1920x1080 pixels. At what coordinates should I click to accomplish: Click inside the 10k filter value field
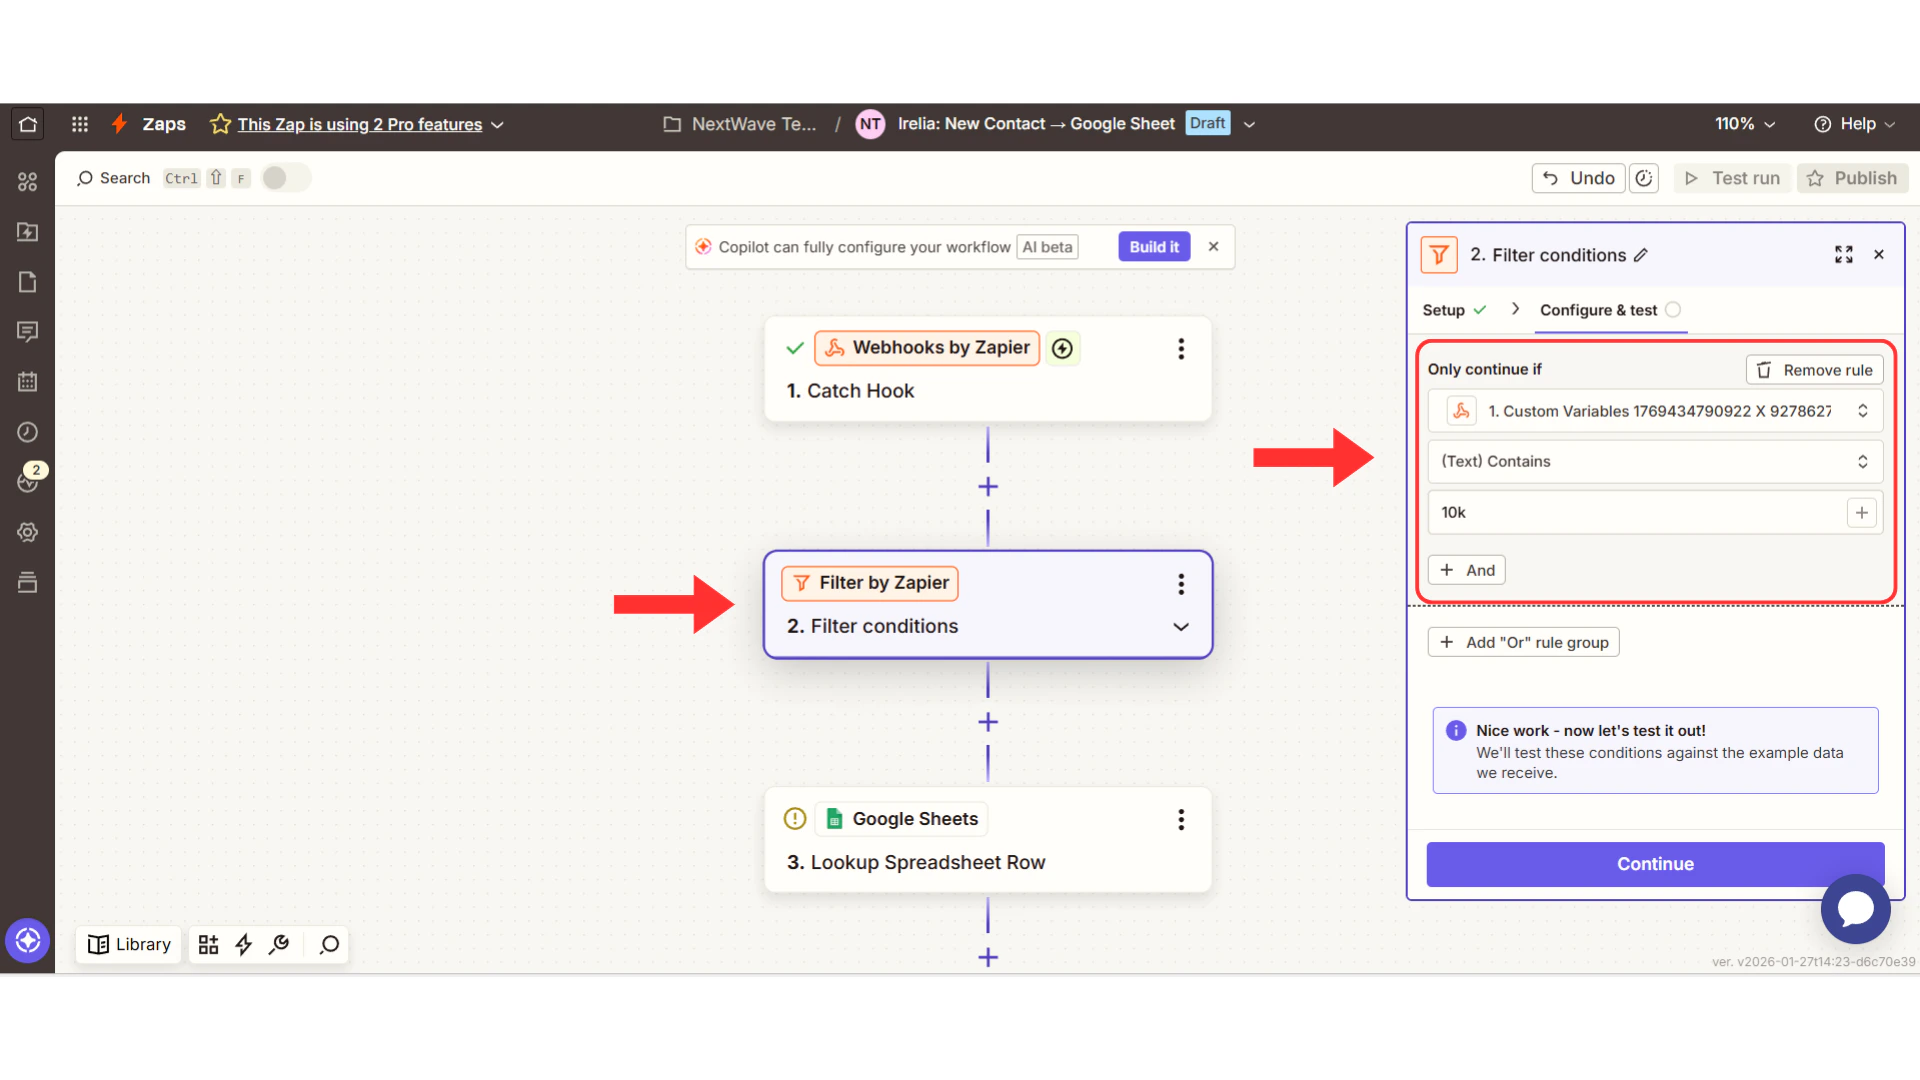[x=1600, y=512]
